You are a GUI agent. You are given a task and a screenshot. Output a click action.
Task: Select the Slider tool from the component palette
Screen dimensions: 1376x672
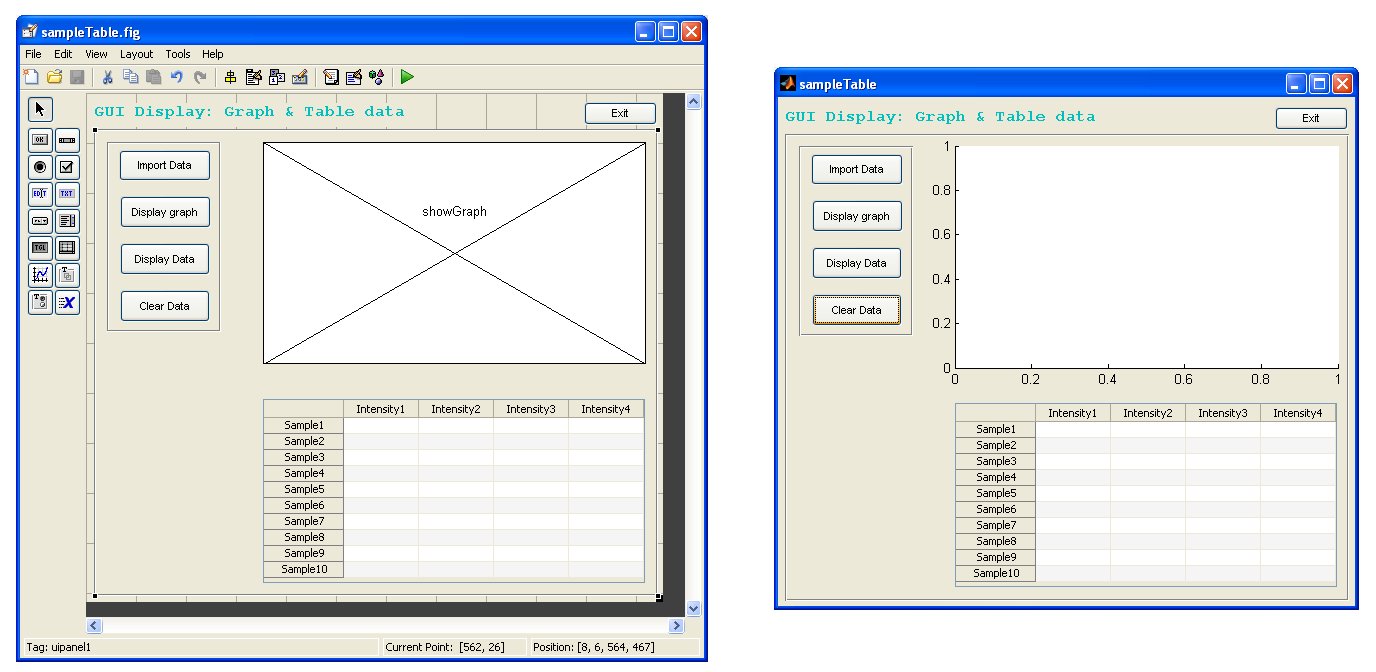click(x=66, y=139)
